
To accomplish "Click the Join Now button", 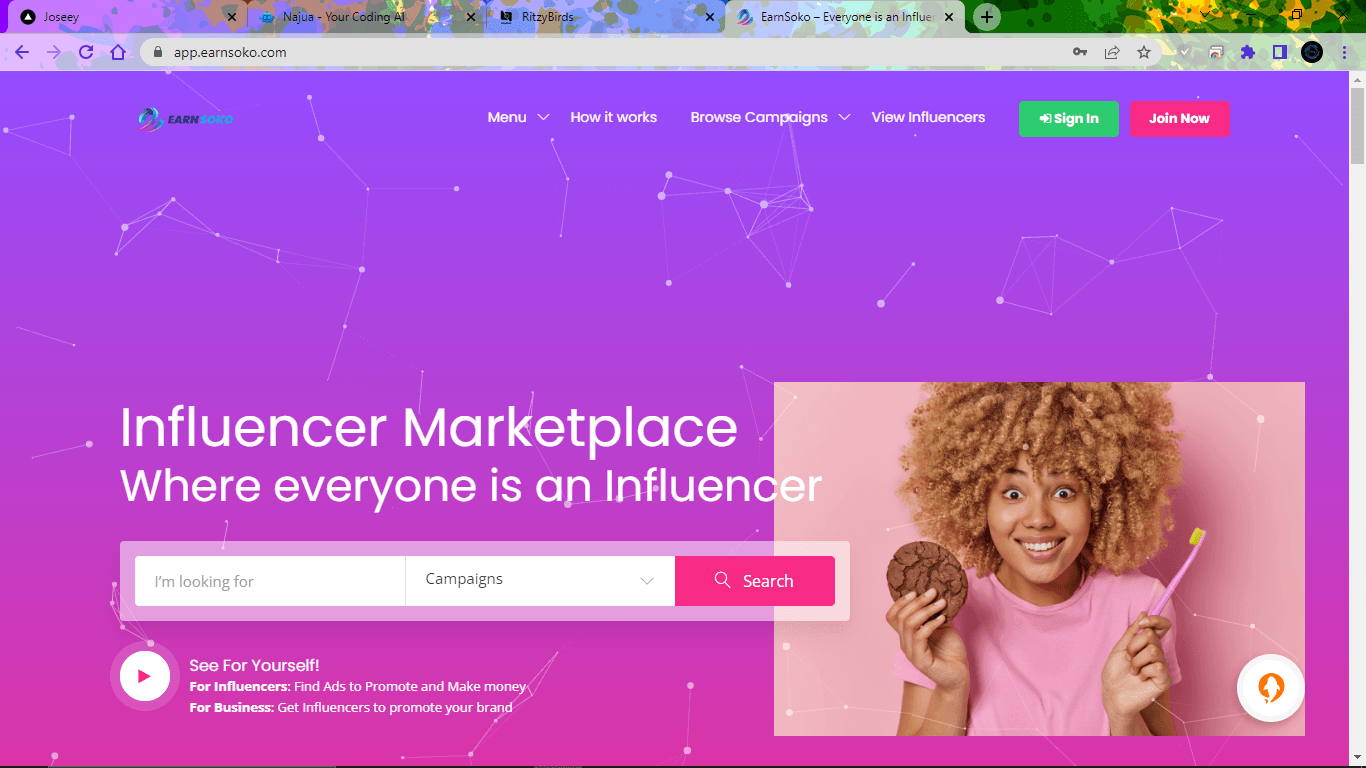I will tap(1179, 119).
